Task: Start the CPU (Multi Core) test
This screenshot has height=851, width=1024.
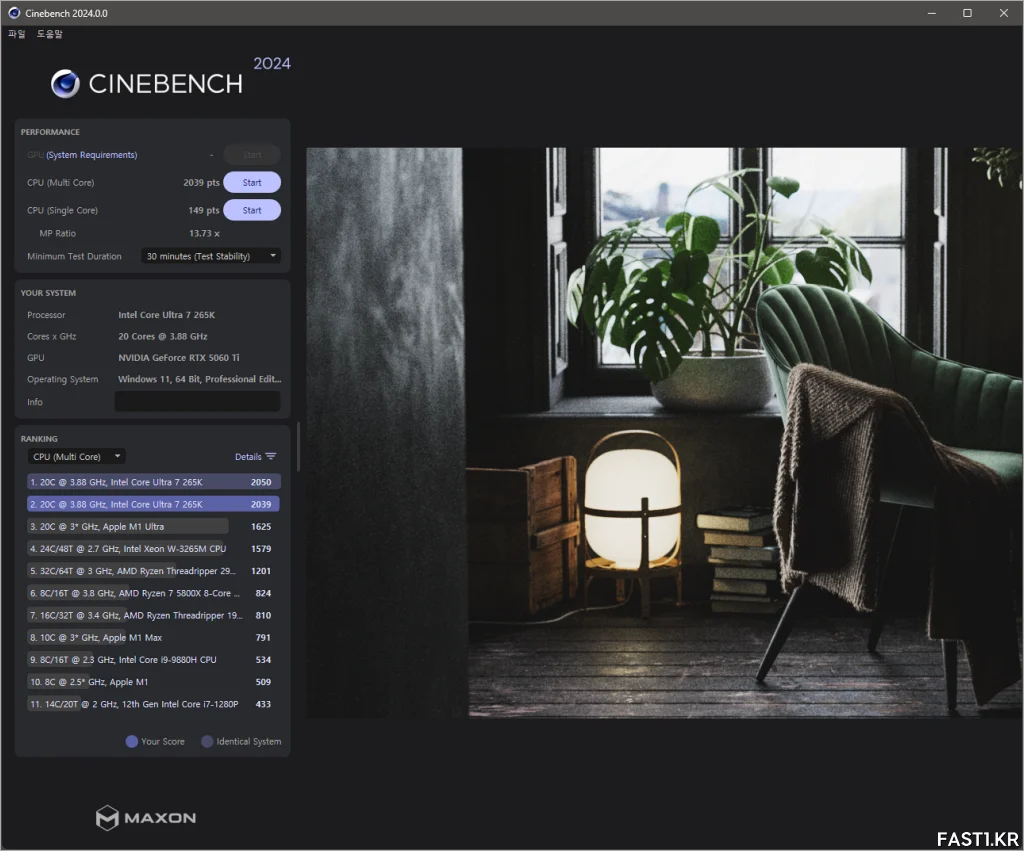Action: coord(252,183)
